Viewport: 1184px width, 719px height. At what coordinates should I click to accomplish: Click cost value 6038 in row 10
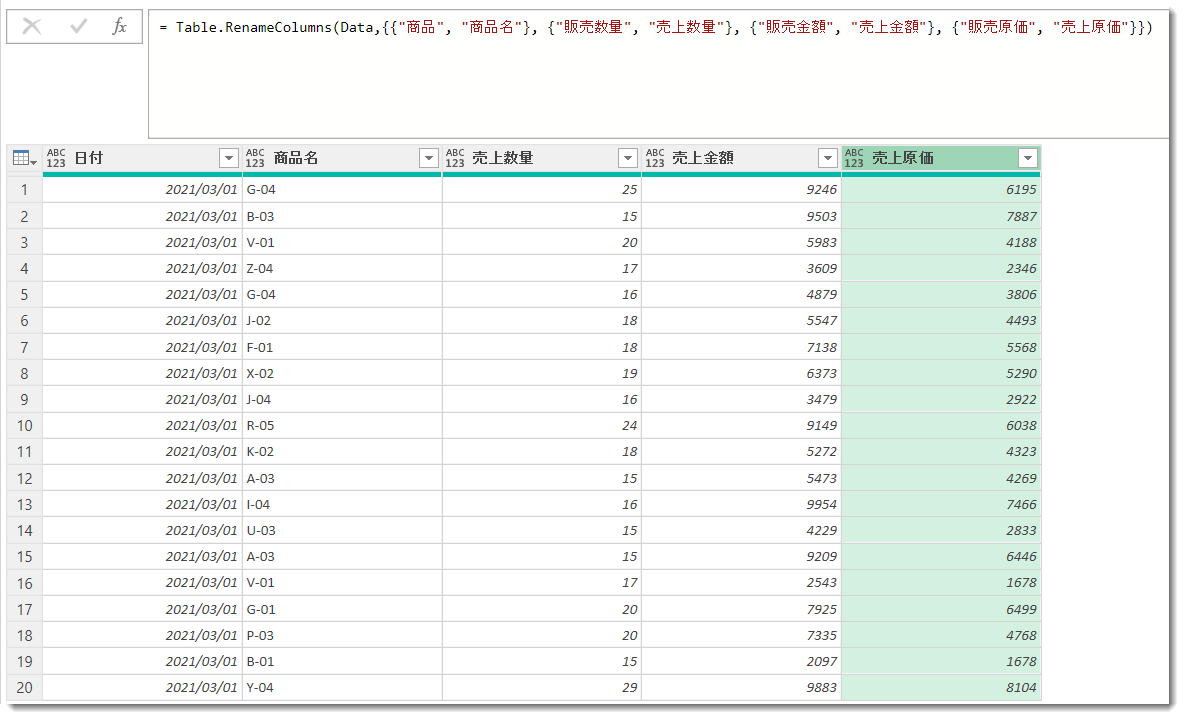point(941,425)
